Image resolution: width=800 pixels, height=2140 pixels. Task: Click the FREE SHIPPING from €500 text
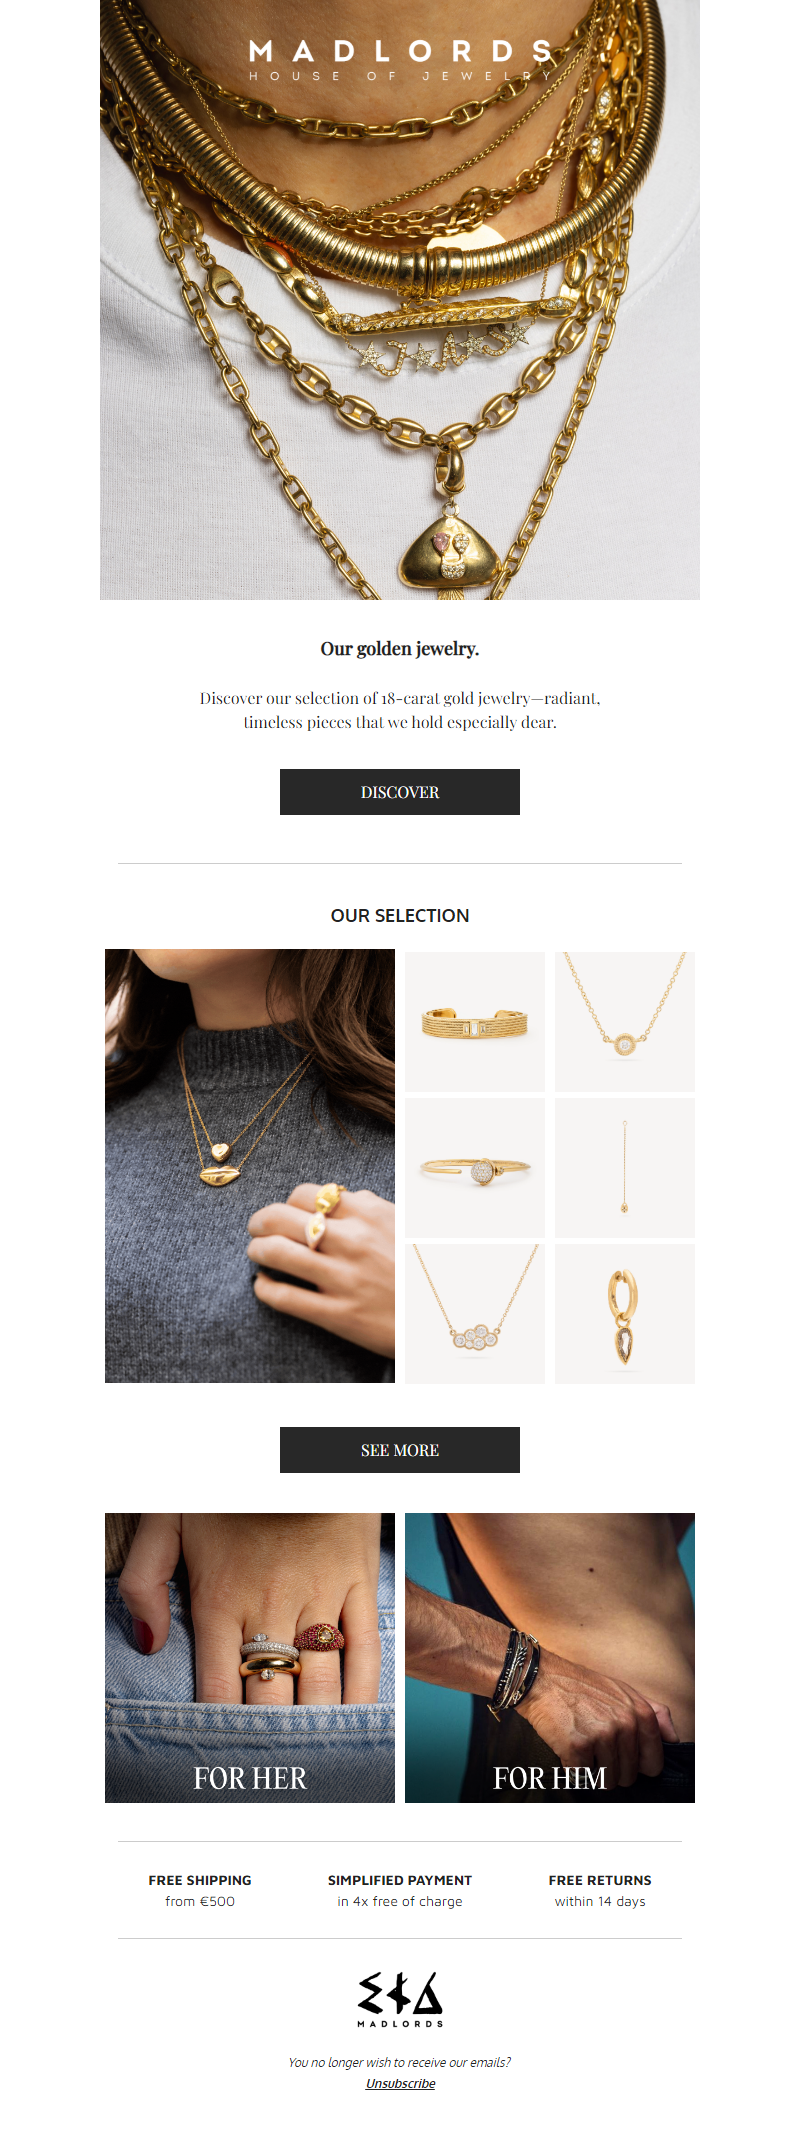[x=200, y=1890]
